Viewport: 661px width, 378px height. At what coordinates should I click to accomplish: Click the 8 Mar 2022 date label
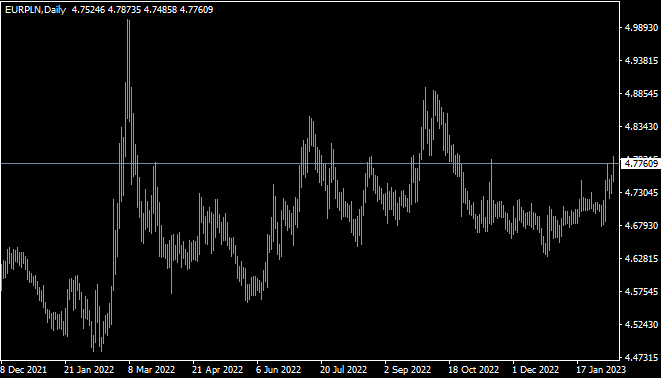151,370
